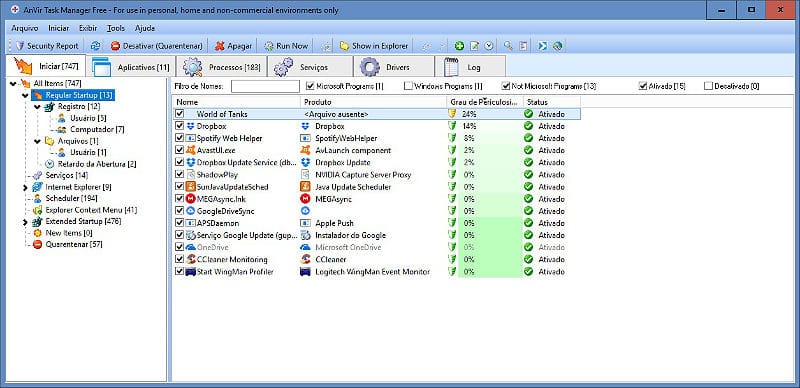Switch to the Processos [183] tab
This screenshot has width=800, height=388.
(221, 67)
